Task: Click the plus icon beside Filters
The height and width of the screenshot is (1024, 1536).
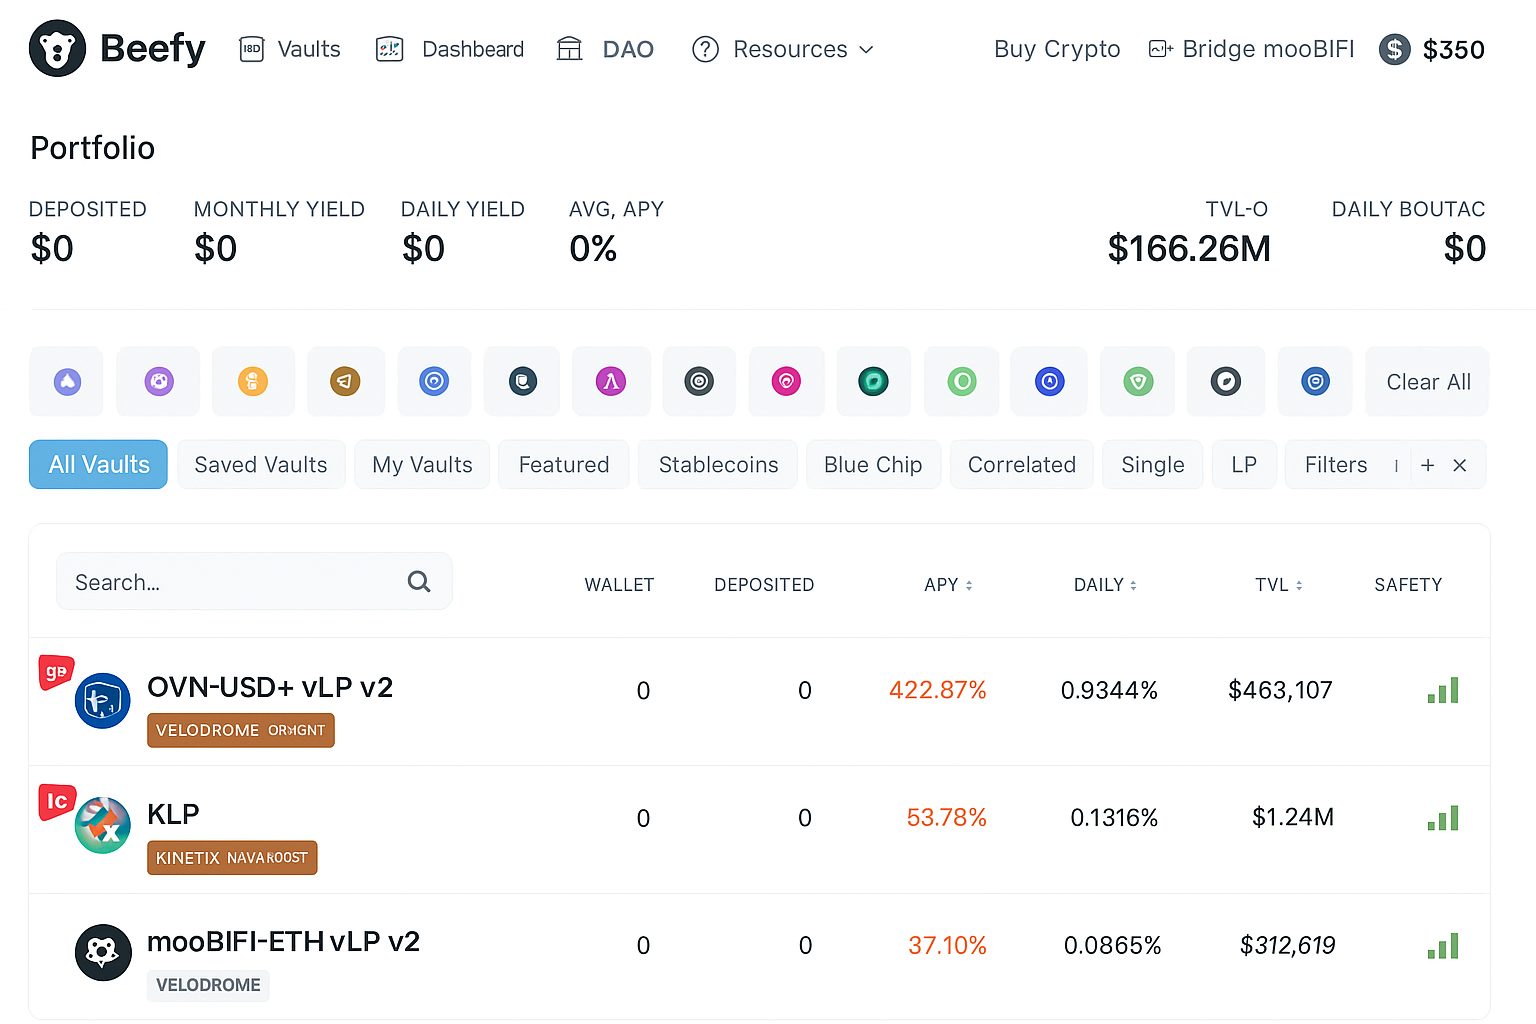Action: tap(1427, 465)
